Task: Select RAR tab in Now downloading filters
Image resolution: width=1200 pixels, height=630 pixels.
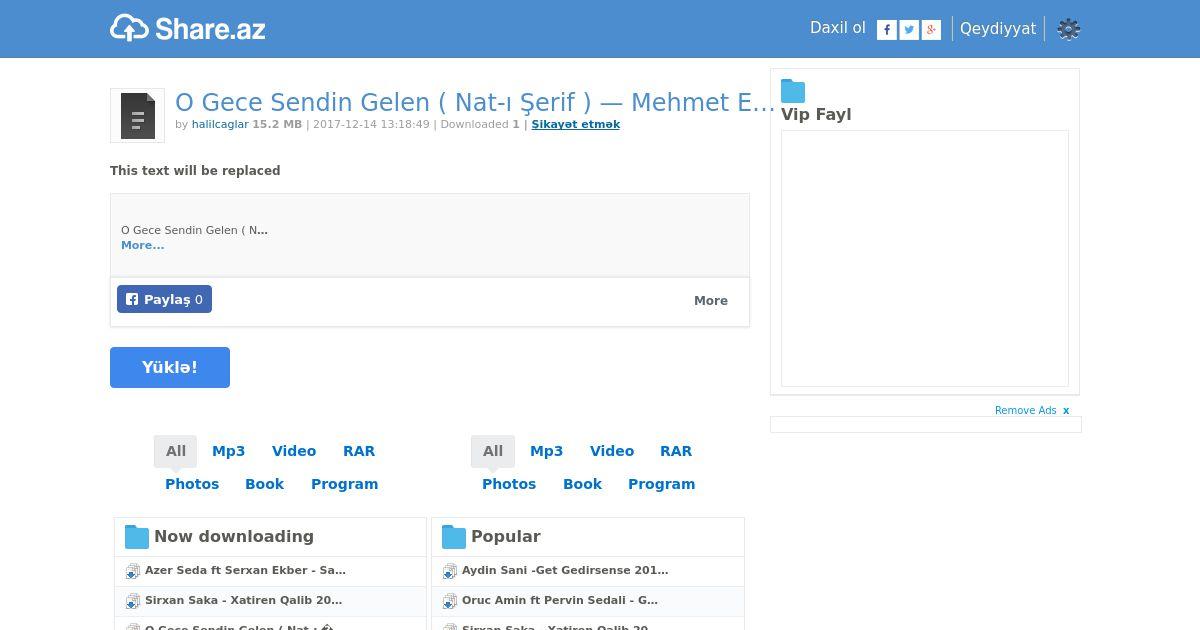Action: tap(359, 451)
